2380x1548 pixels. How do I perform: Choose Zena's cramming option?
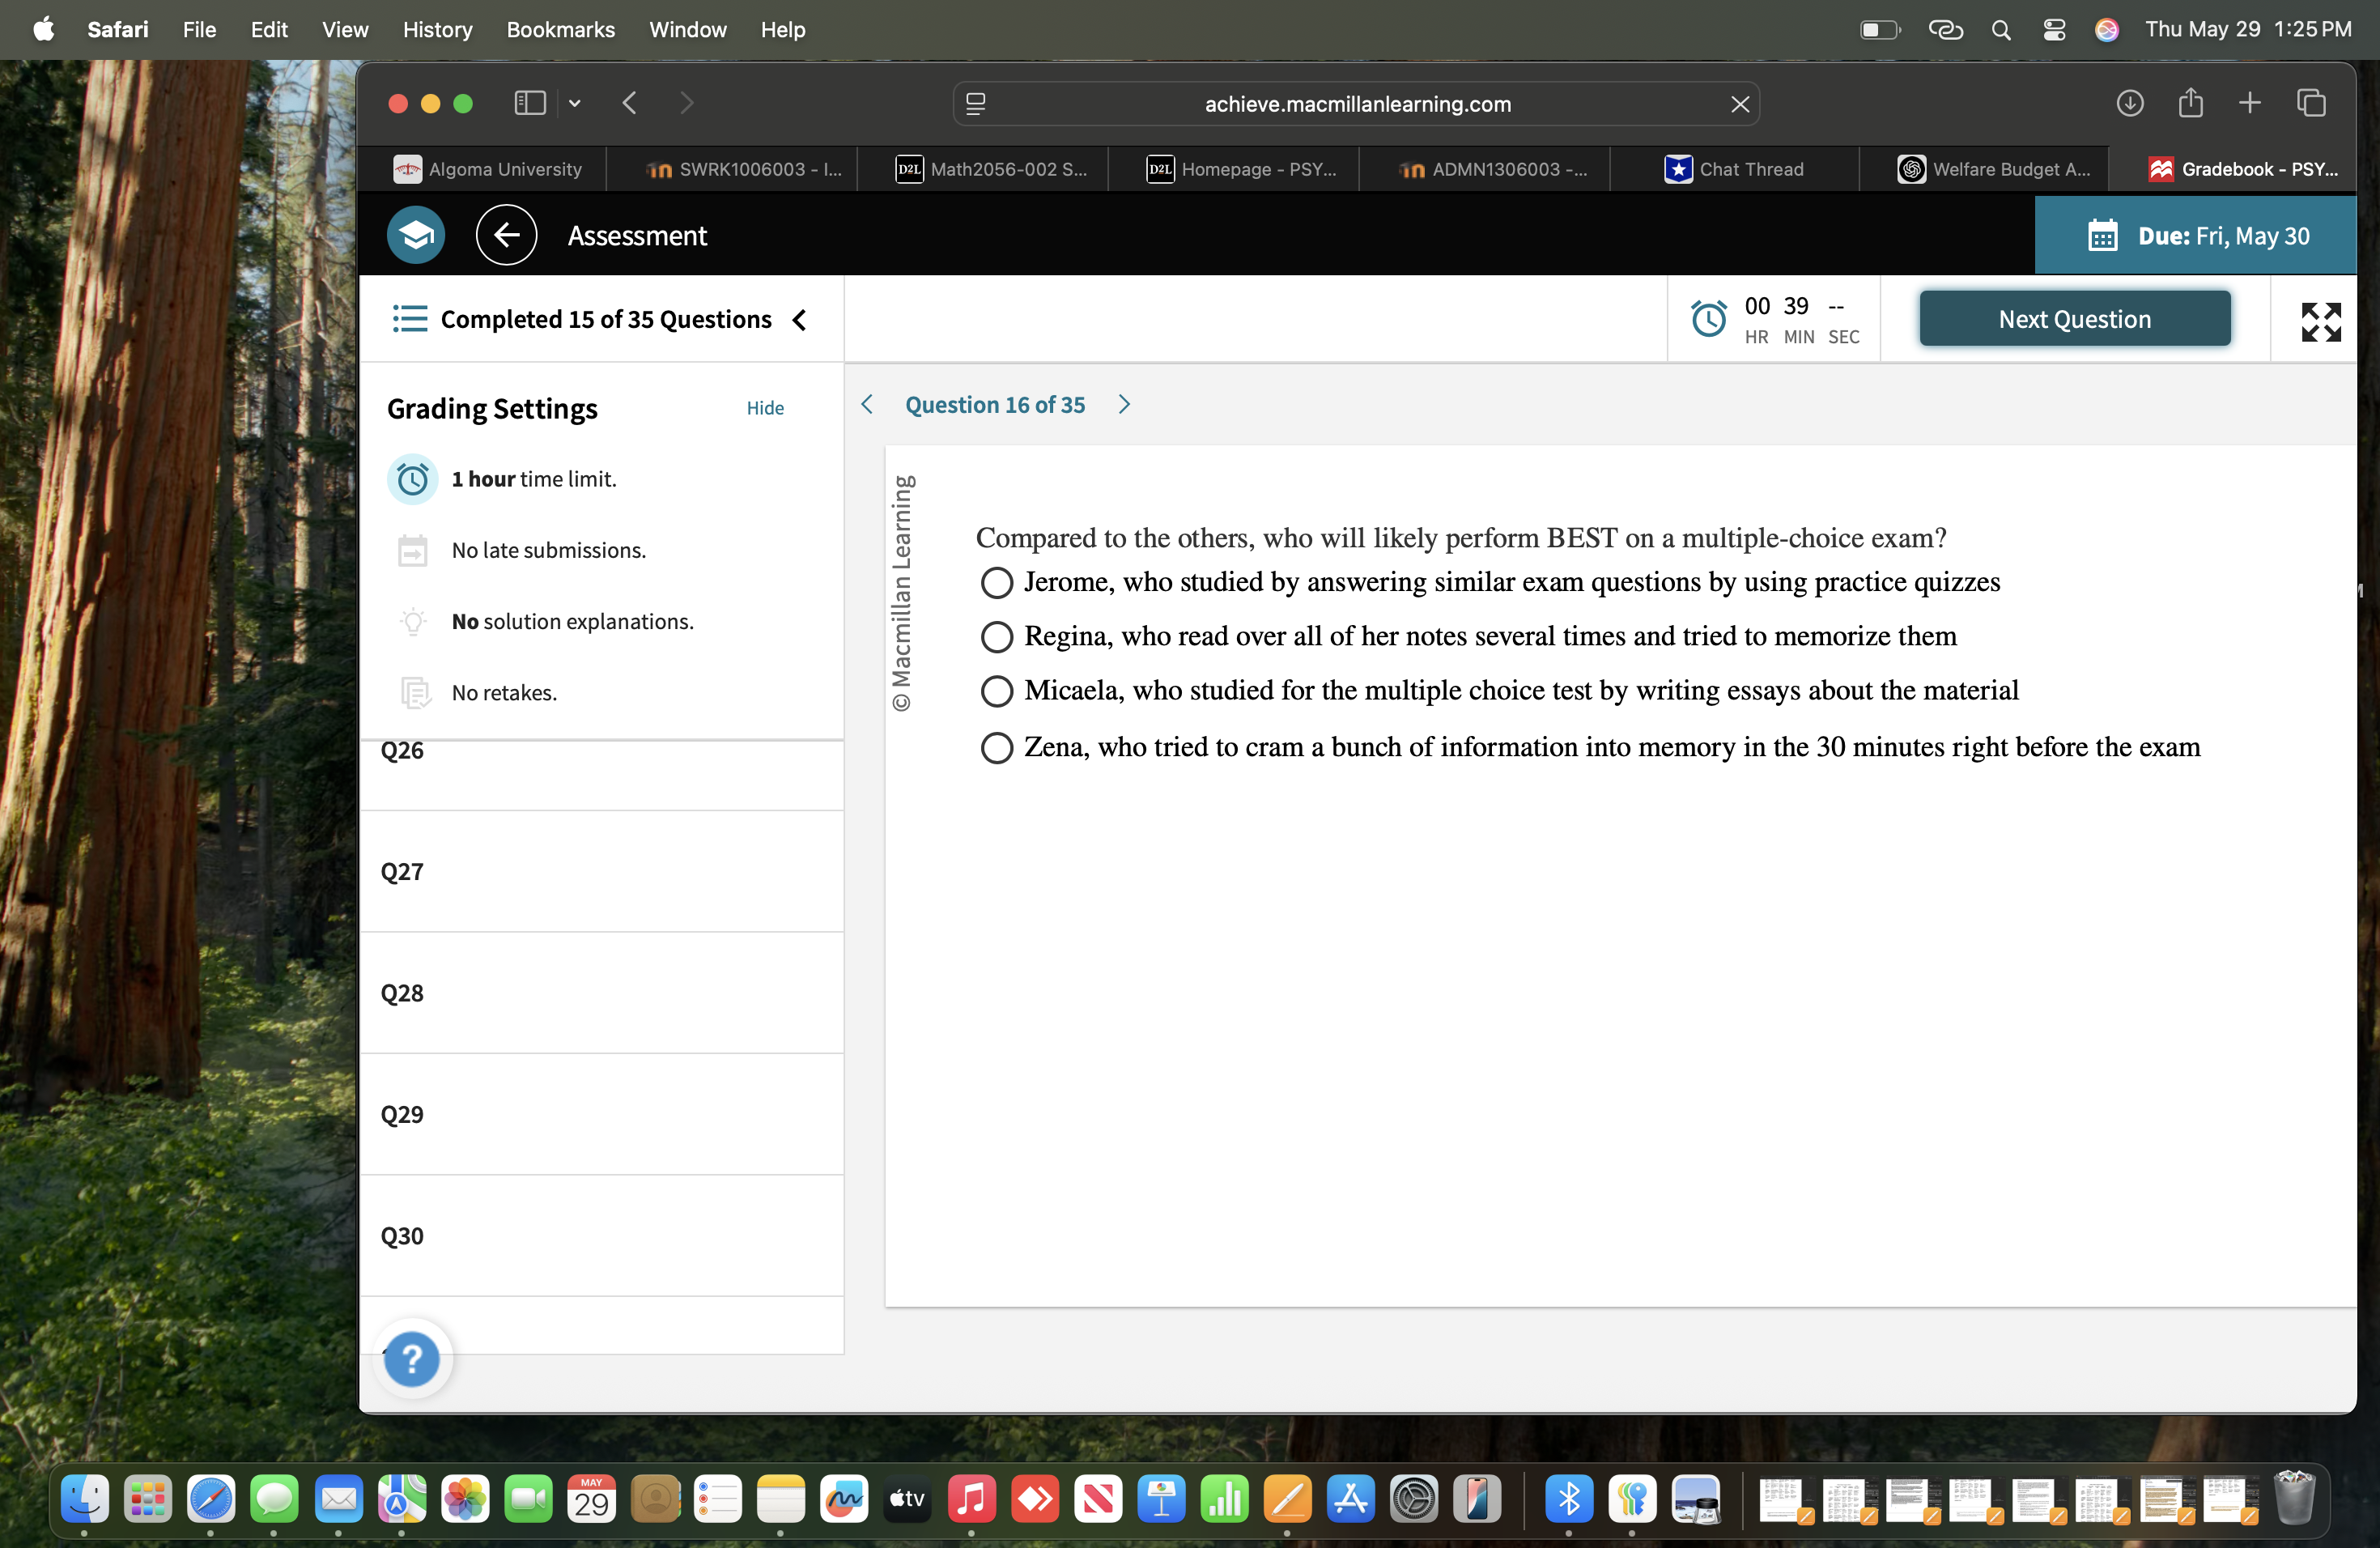pos(996,747)
